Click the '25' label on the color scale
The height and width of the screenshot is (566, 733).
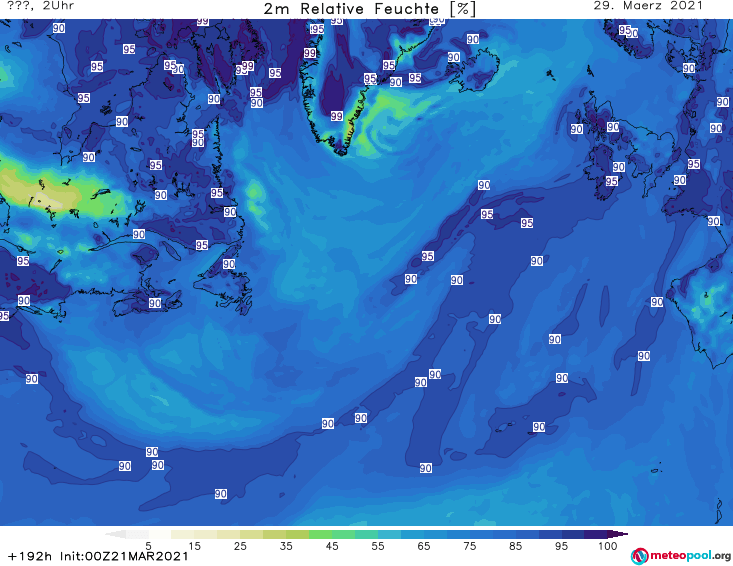coord(240,546)
